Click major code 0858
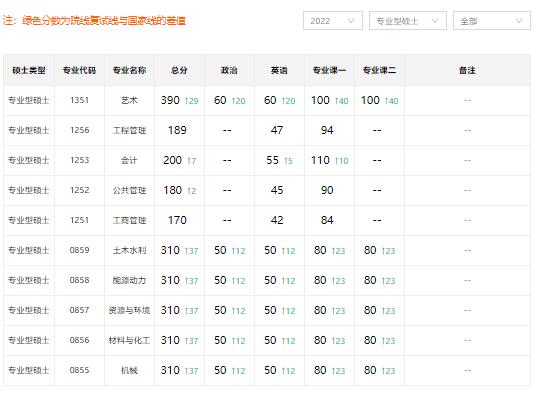 [x=79, y=280]
